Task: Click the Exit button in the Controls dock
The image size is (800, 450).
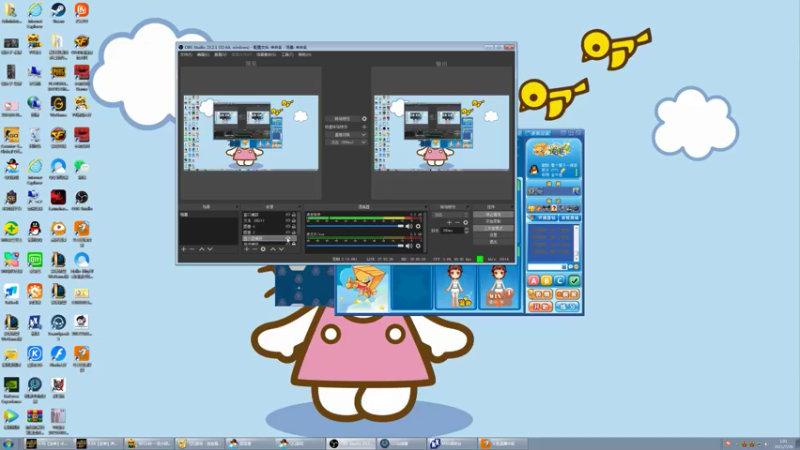Action: 493,241
